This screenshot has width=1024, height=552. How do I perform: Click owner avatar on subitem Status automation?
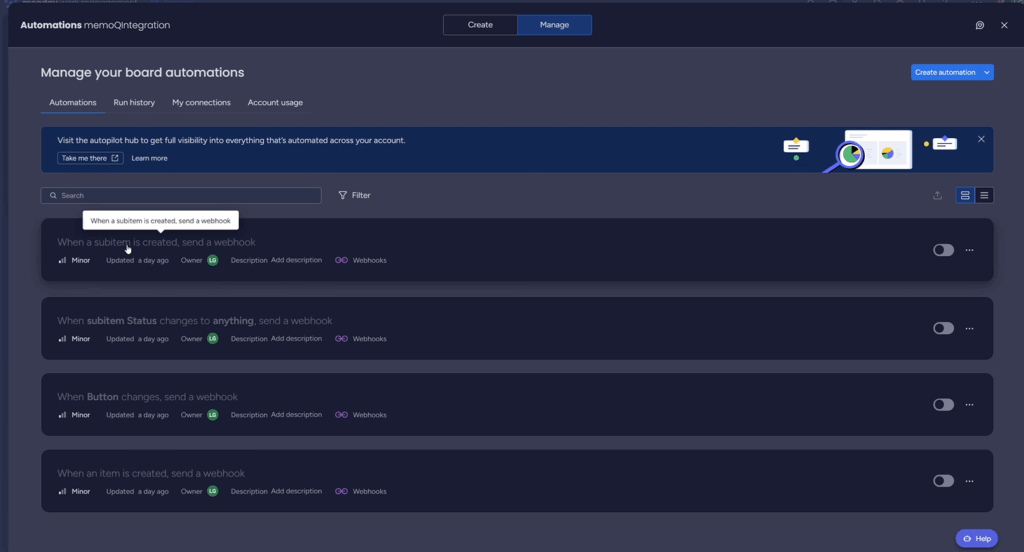(212, 339)
